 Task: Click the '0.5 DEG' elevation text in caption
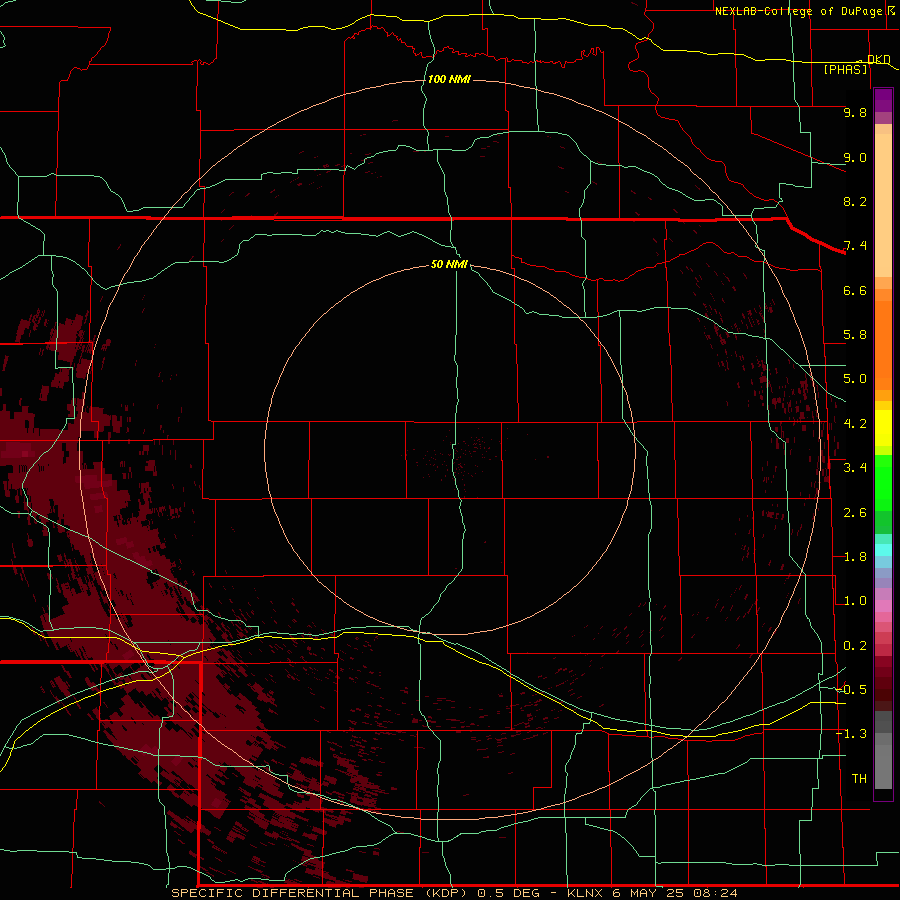(508, 893)
